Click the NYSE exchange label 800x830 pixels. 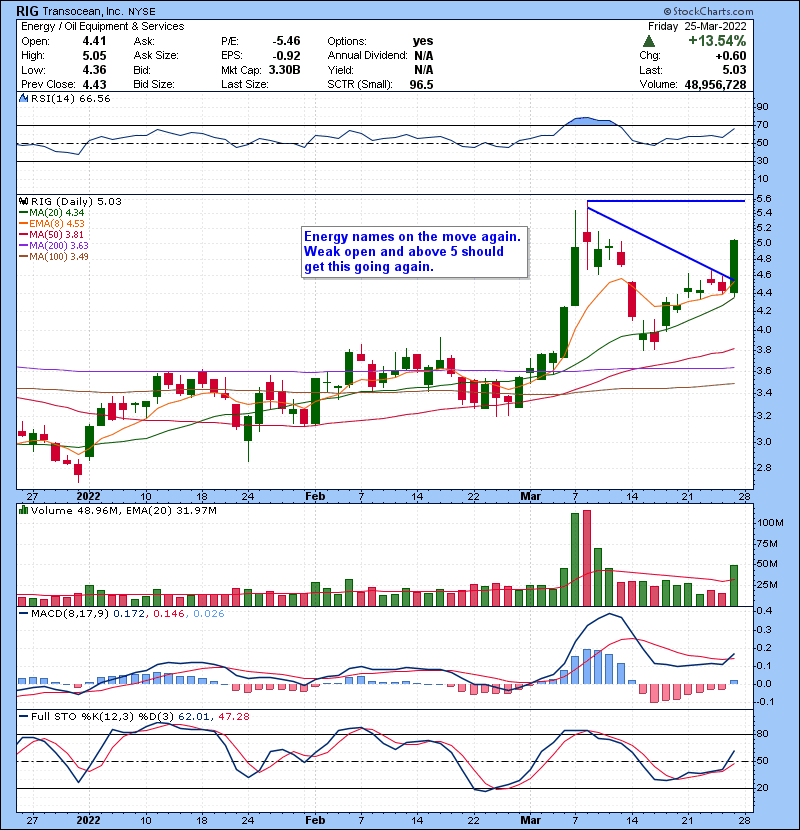pos(141,11)
